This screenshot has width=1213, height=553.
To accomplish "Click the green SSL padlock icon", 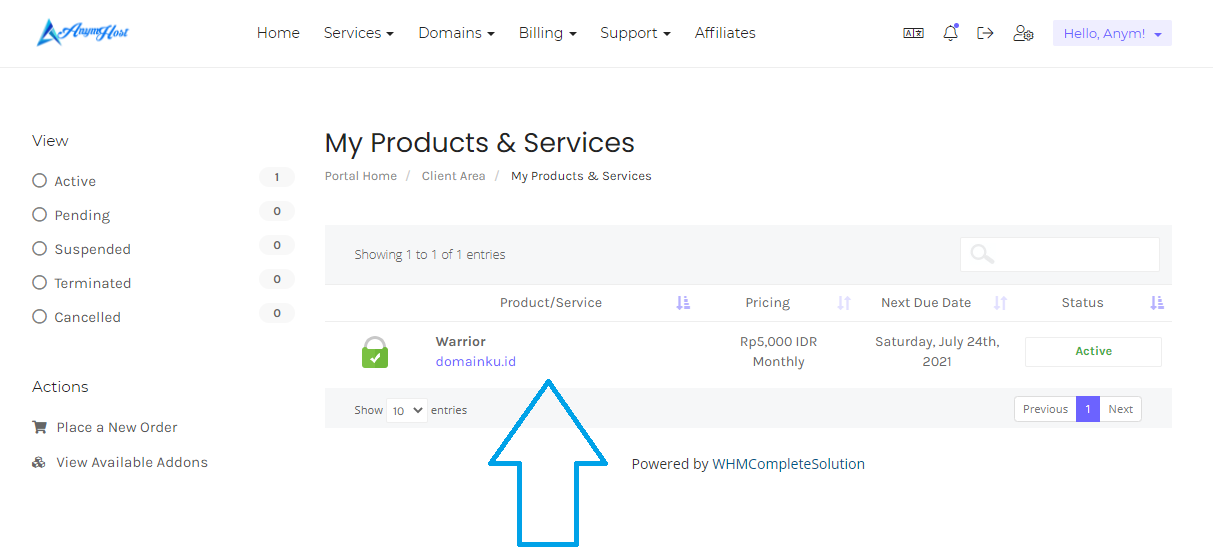I will [375, 352].
